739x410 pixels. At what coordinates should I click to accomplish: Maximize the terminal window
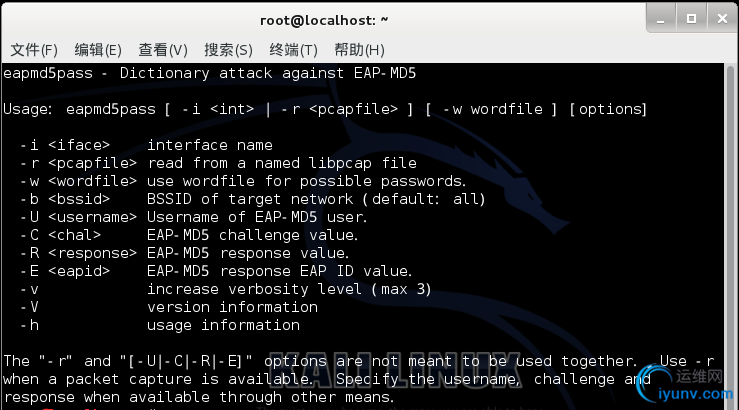(x=689, y=17)
